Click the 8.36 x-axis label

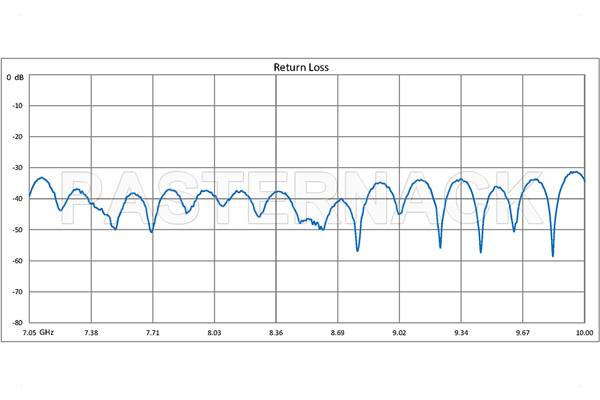[x=276, y=331]
